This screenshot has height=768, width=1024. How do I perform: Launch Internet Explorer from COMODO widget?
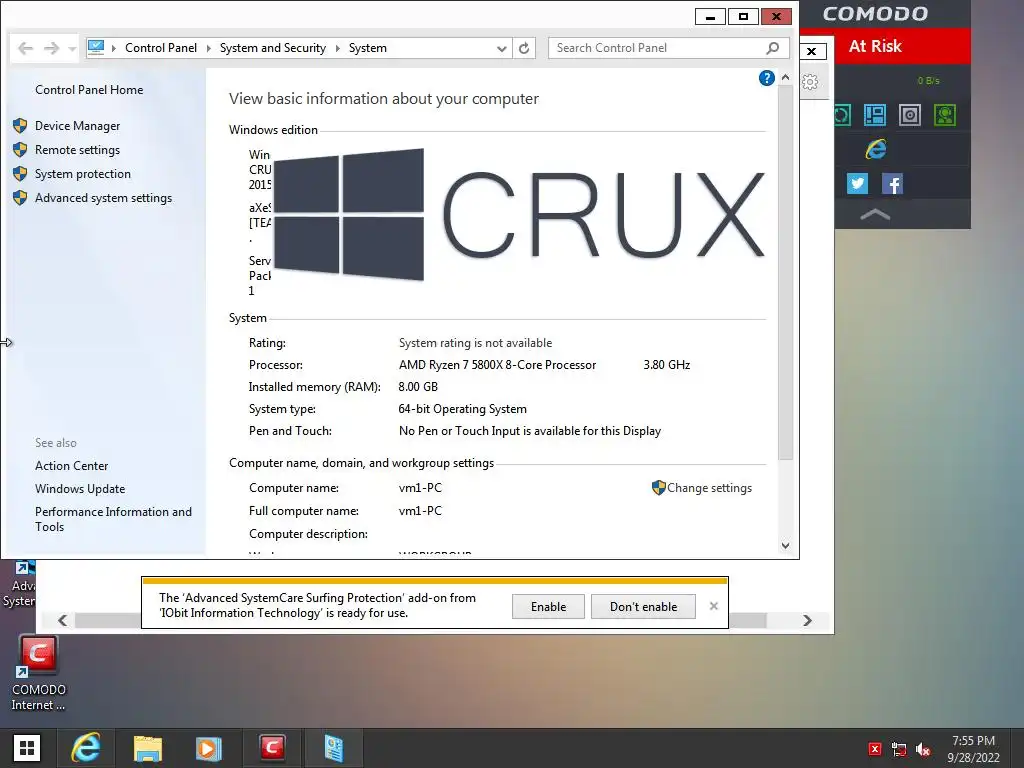coord(876,150)
